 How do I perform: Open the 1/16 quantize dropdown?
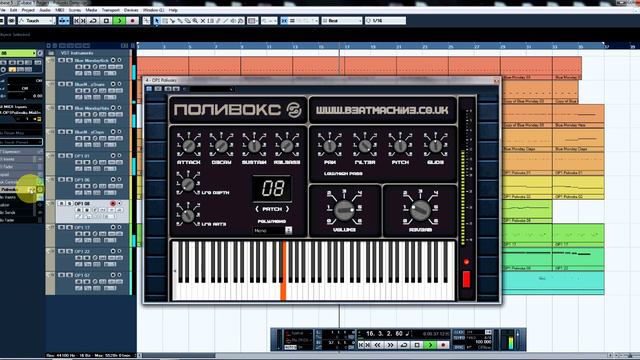(385, 20)
